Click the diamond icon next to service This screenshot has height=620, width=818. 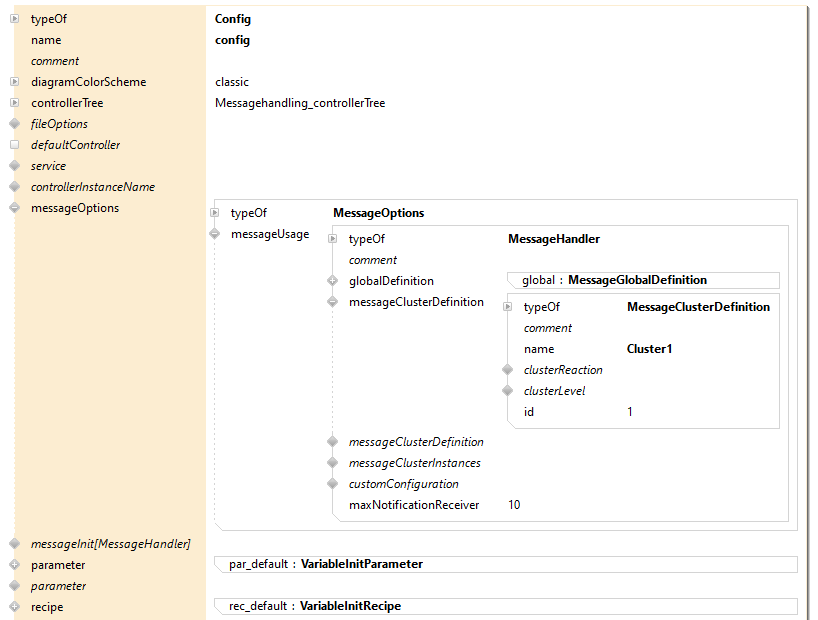pyautogui.click(x=14, y=166)
